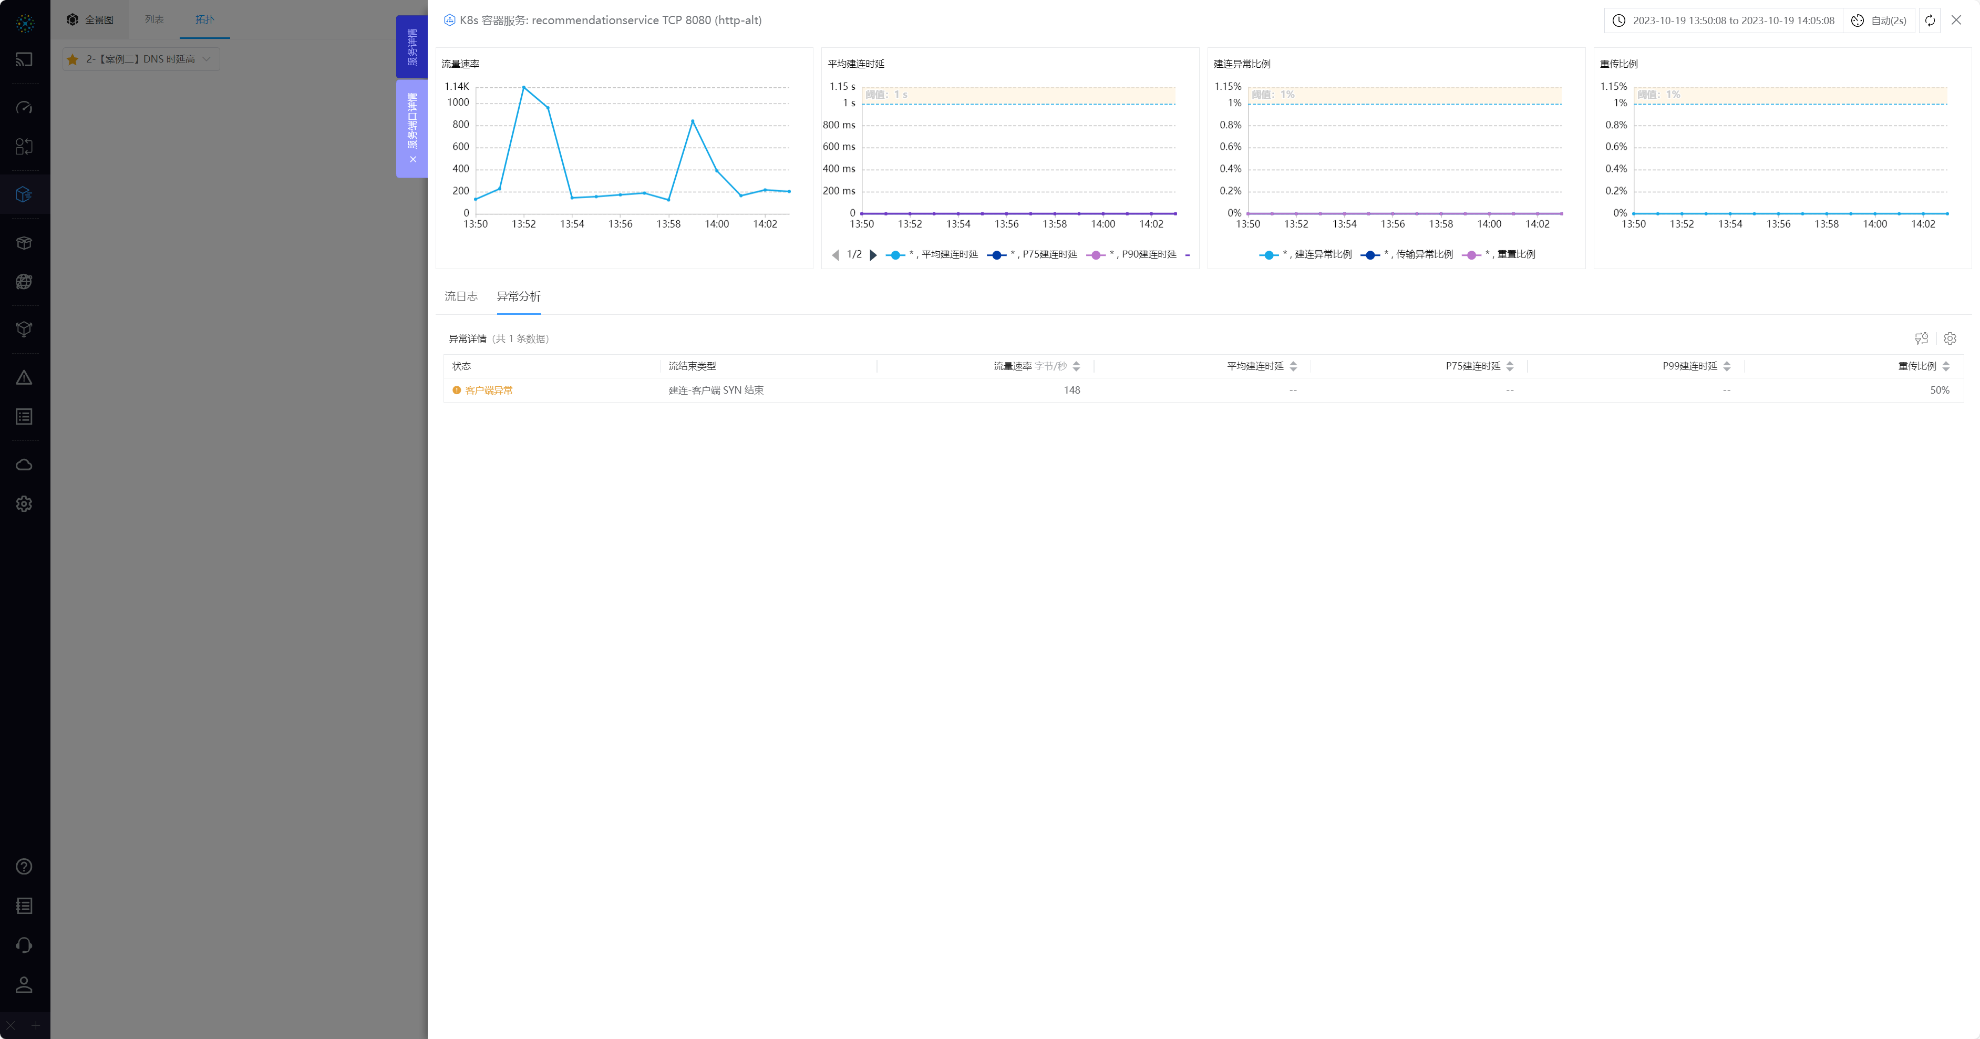Image resolution: width=1980 pixels, height=1039 pixels.
Task: Select the 异常分析 tab
Action: click(x=518, y=297)
